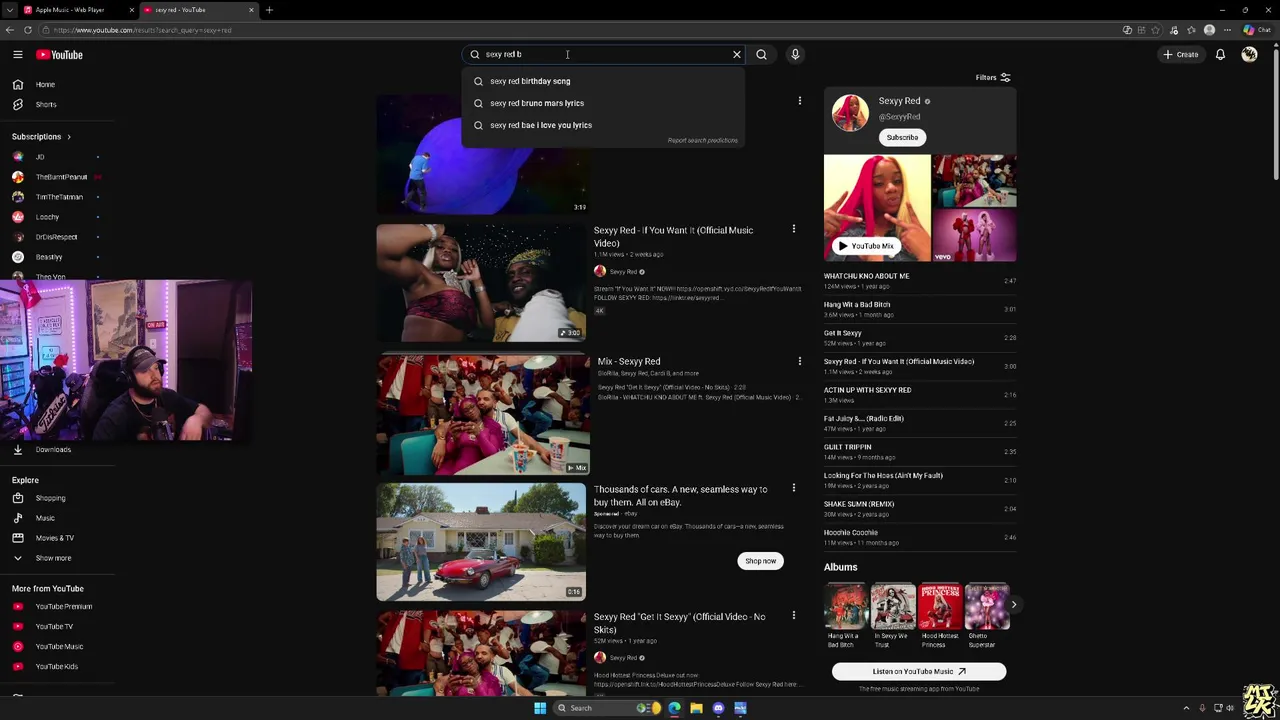
Task: Open the In Sexyy We Trust album
Action: click(x=892, y=616)
